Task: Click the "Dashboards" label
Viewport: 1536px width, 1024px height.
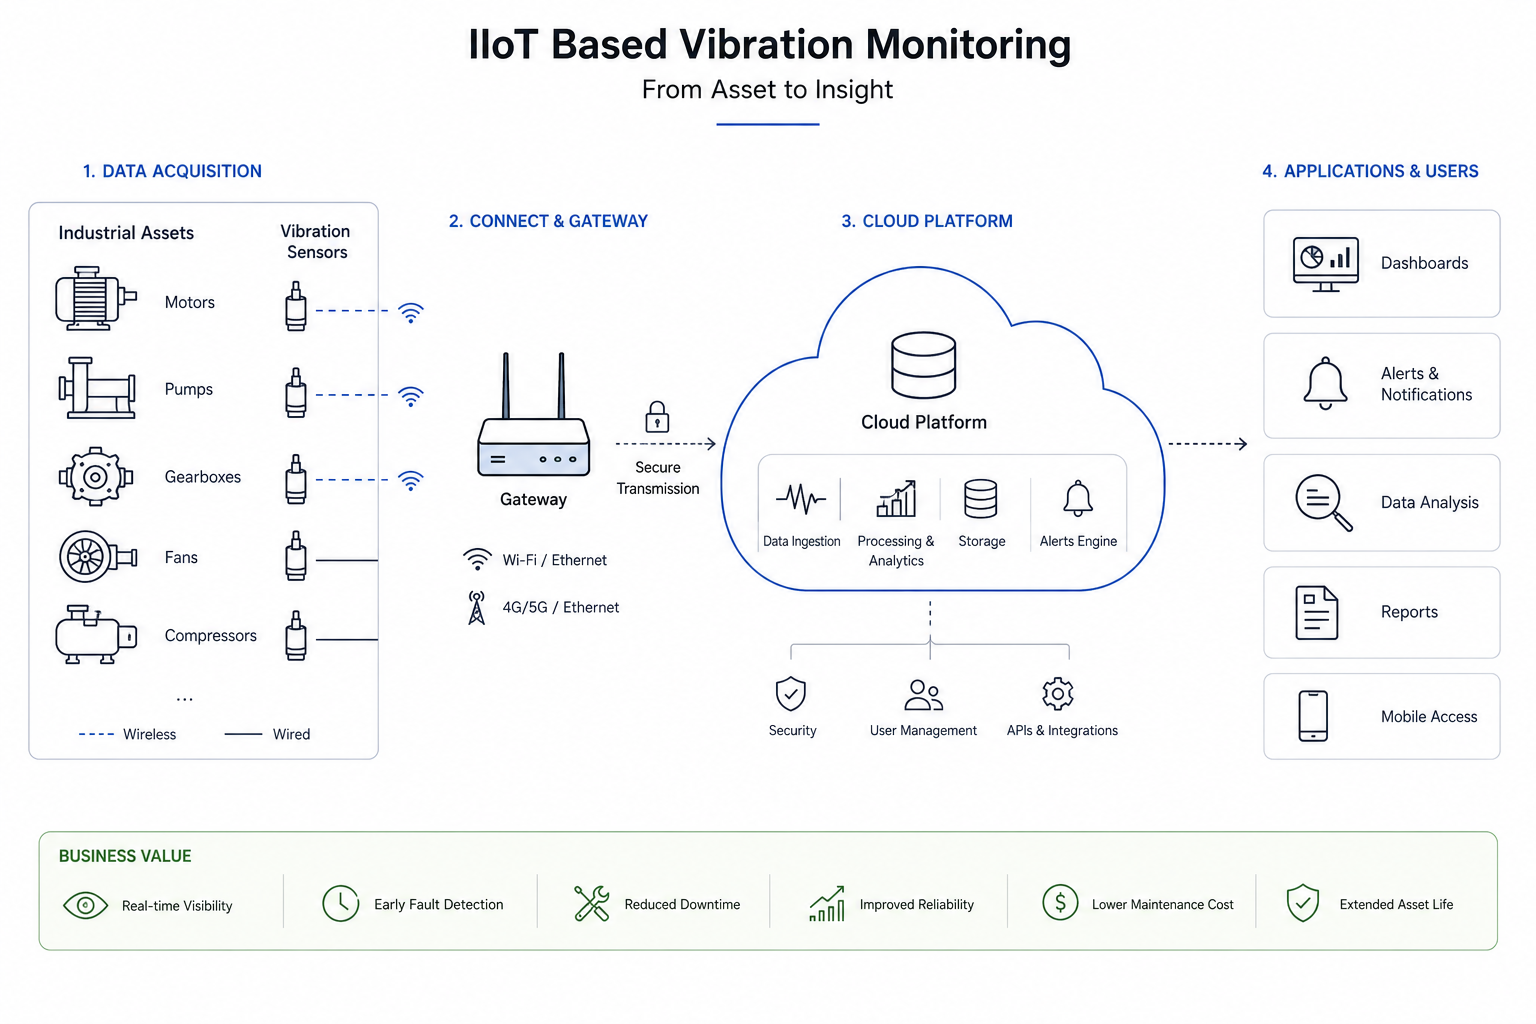Action: click(x=1424, y=263)
